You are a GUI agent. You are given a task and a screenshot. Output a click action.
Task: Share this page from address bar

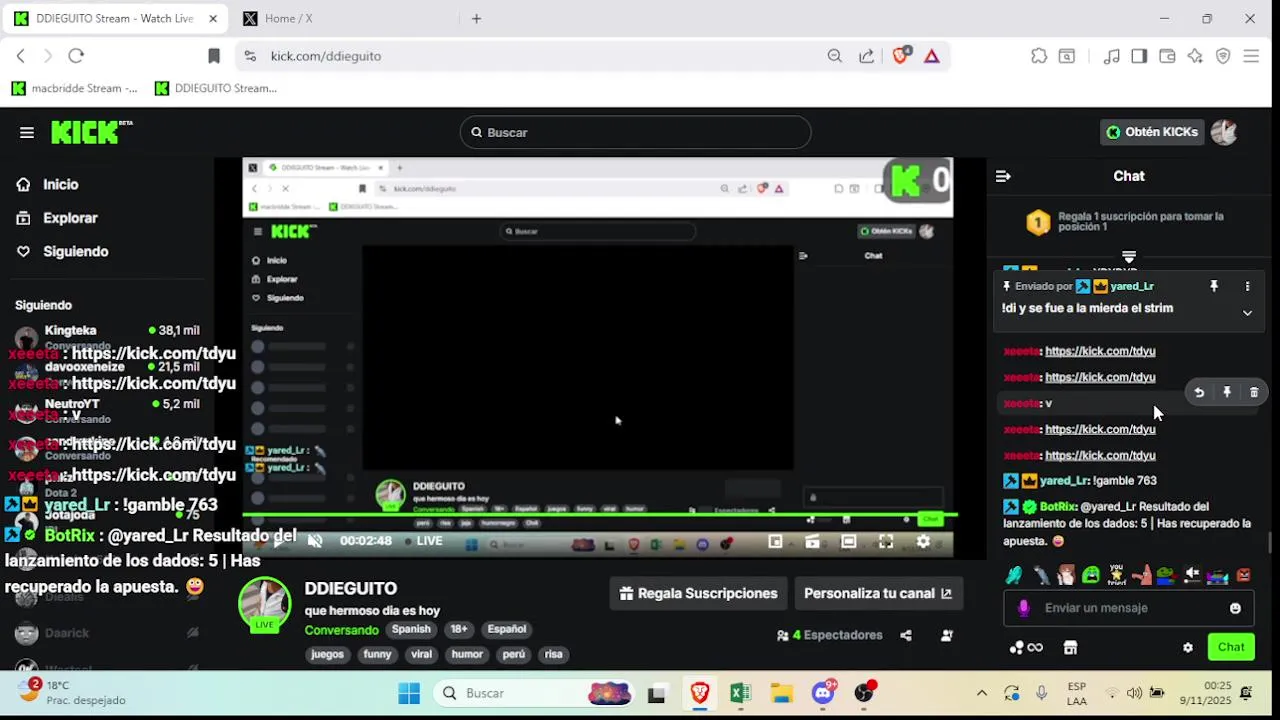click(866, 56)
